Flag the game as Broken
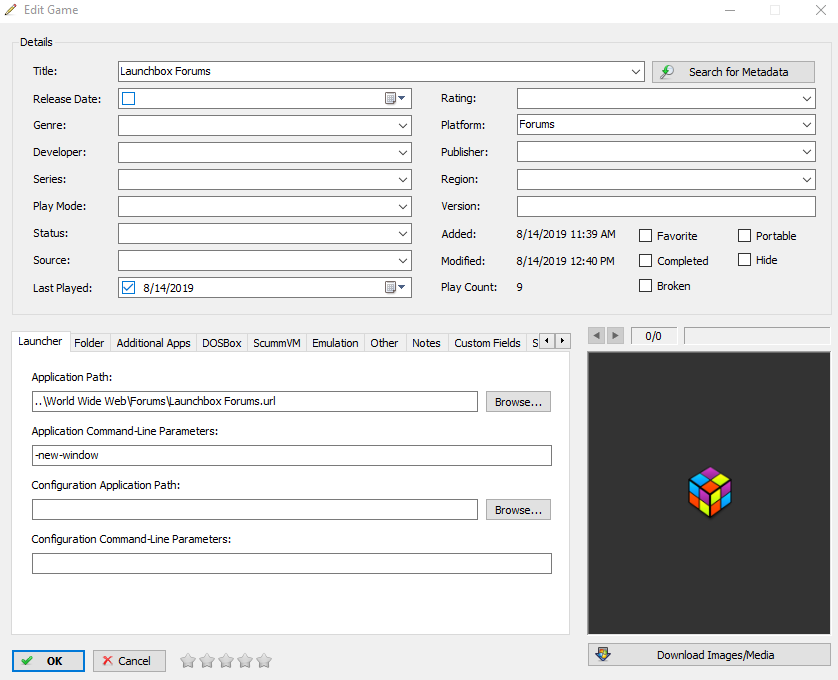This screenshot has width=838, height=680. (x=646, y=285)
